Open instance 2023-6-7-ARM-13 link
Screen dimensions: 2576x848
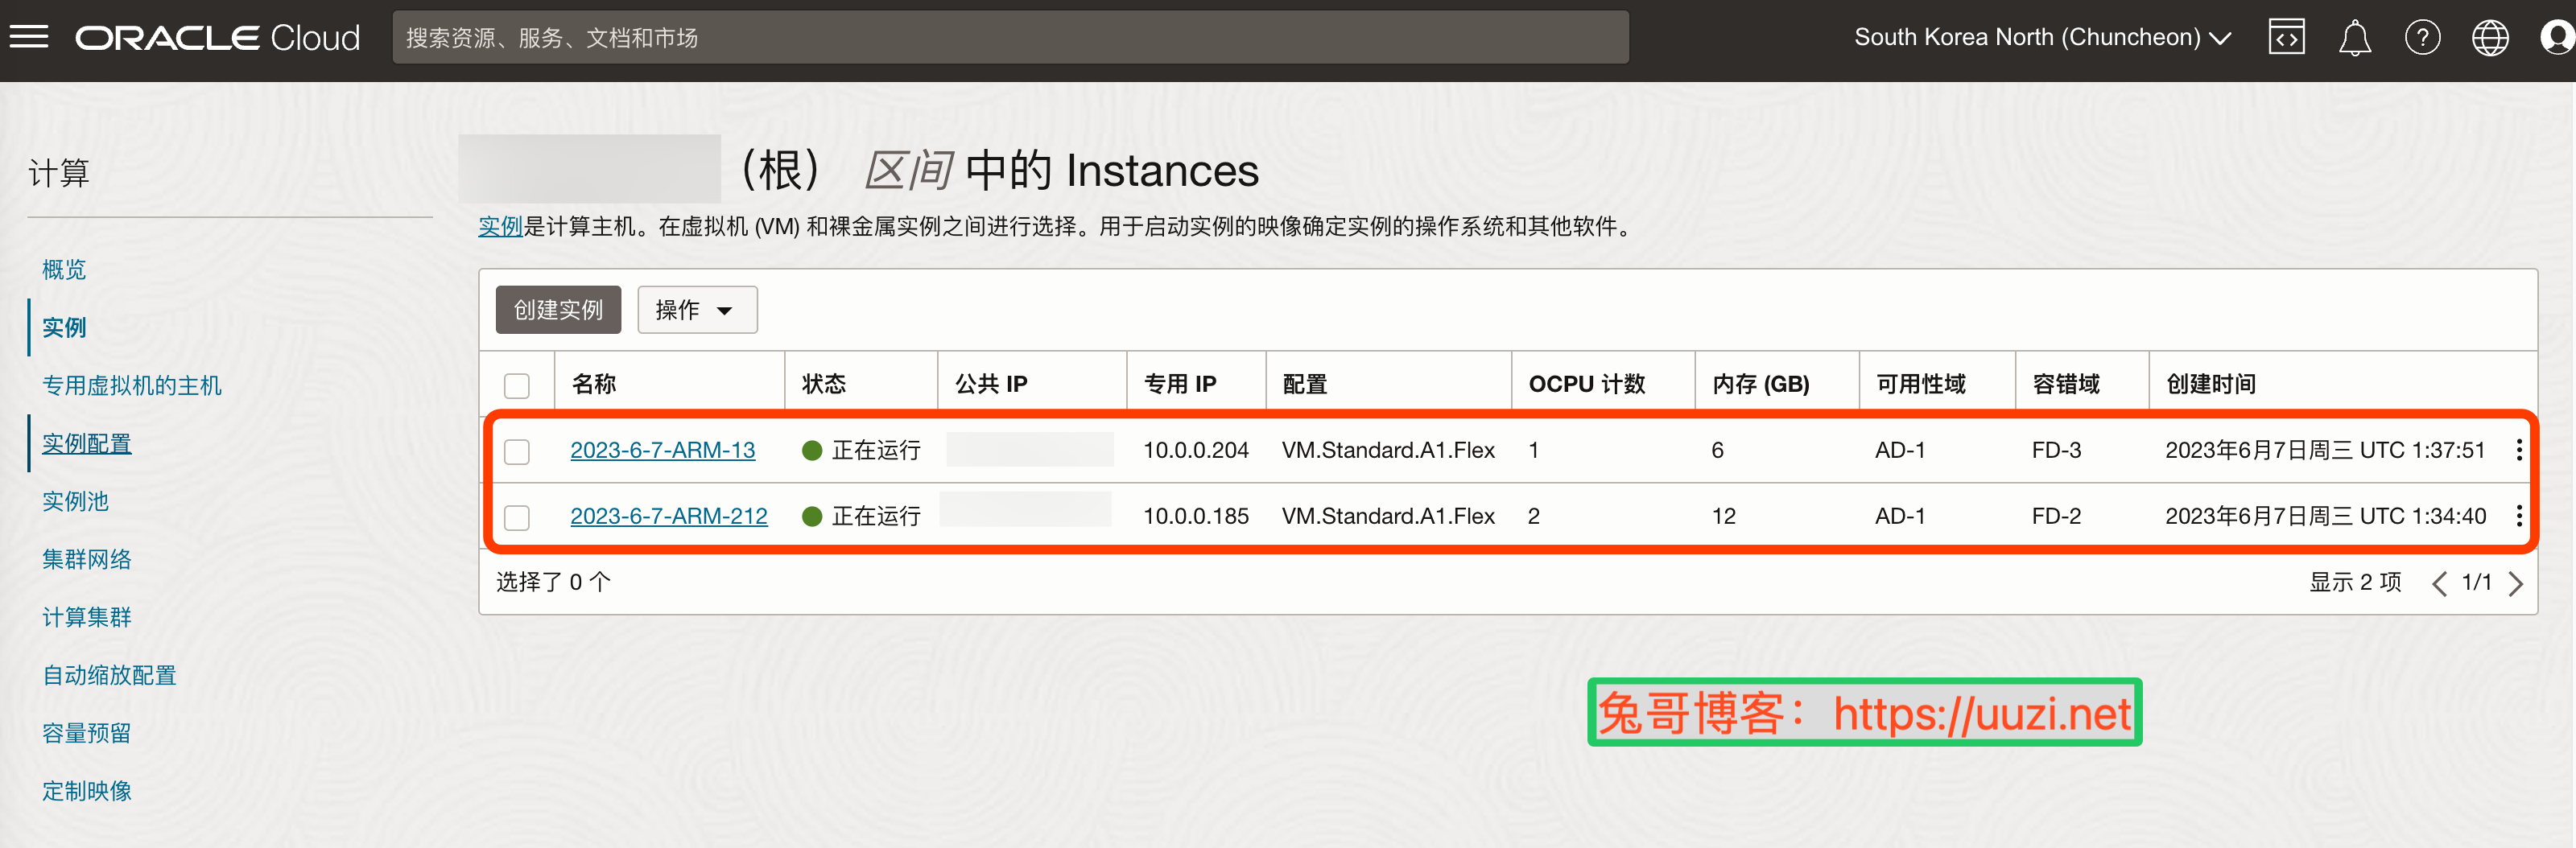[x=663, y=450]
